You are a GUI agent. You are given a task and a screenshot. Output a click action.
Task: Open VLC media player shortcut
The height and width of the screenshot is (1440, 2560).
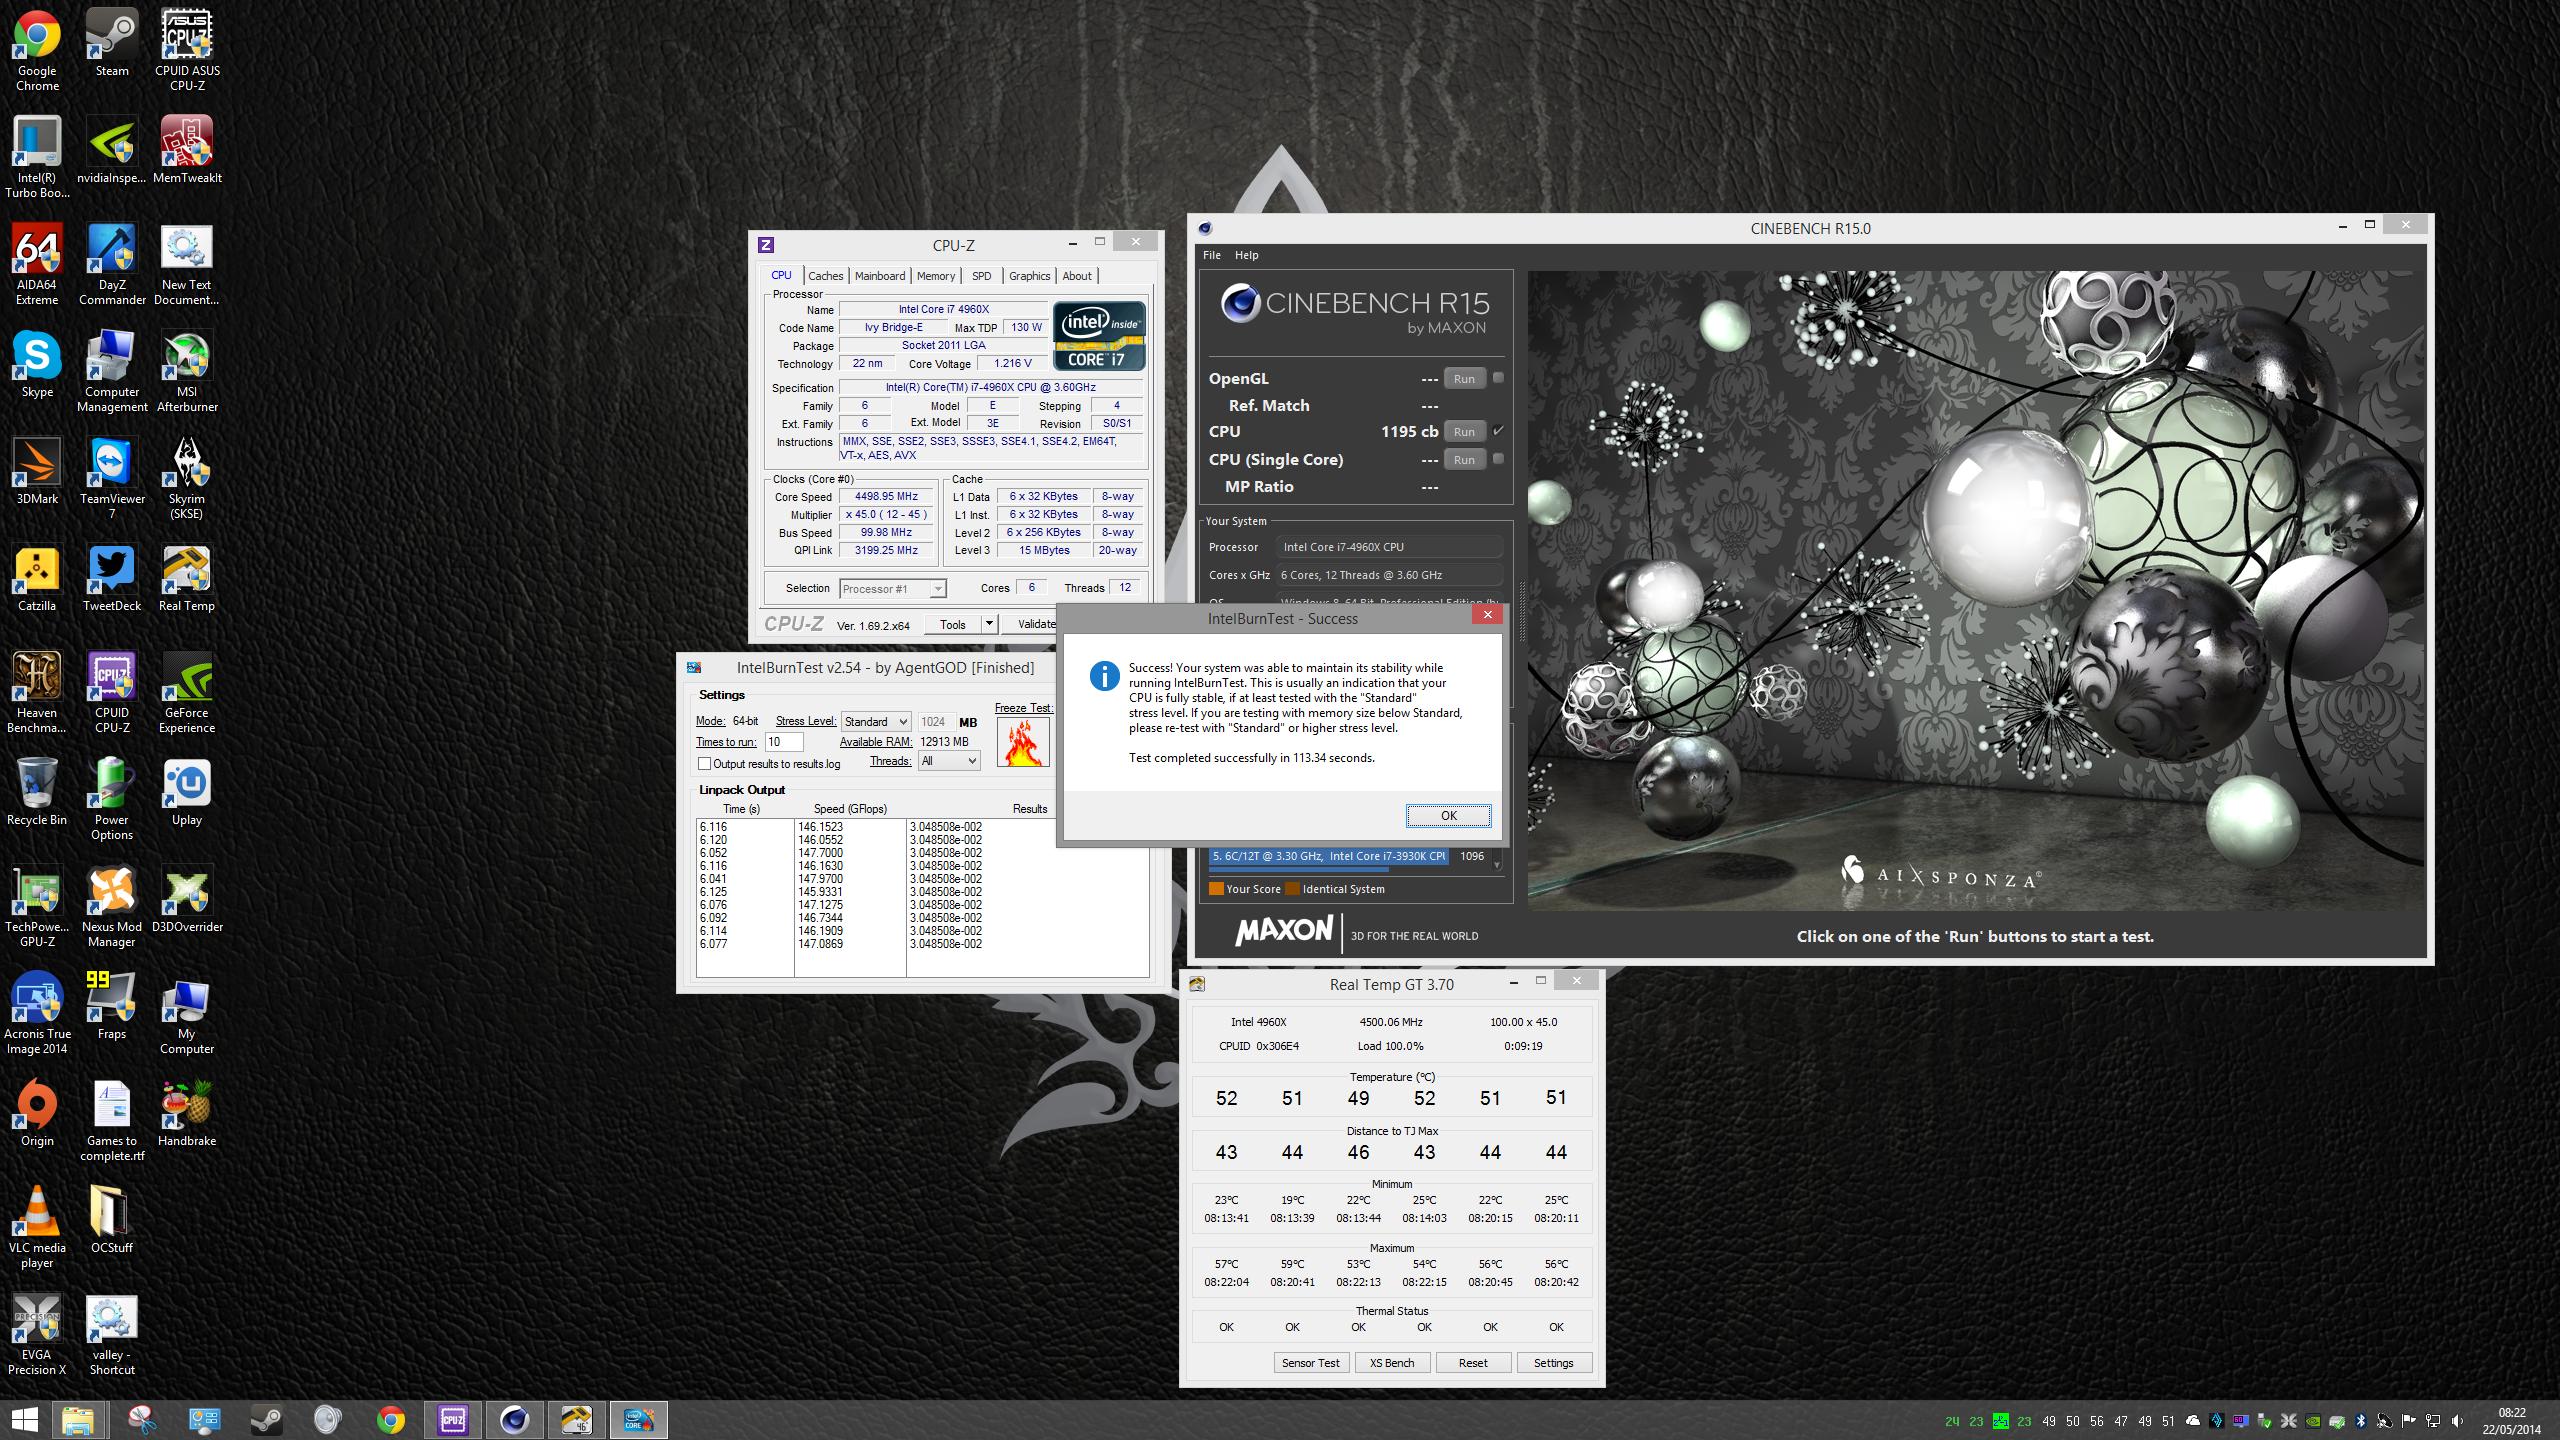[37, 1228]
